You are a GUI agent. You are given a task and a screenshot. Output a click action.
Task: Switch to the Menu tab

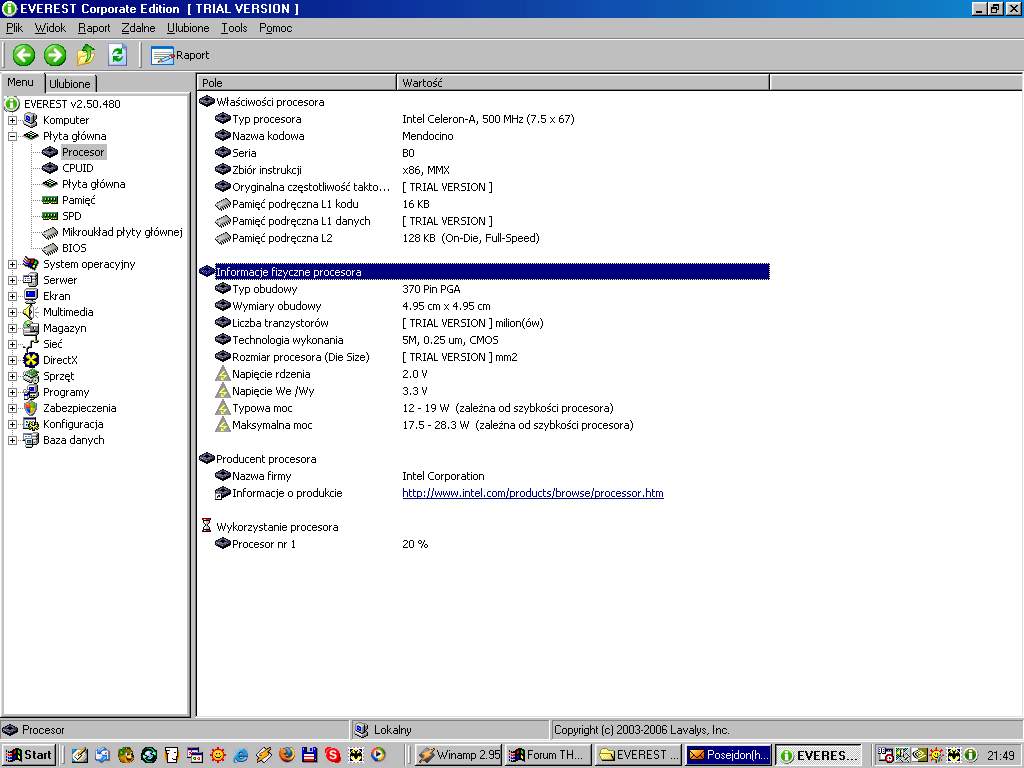click(20, 82)
